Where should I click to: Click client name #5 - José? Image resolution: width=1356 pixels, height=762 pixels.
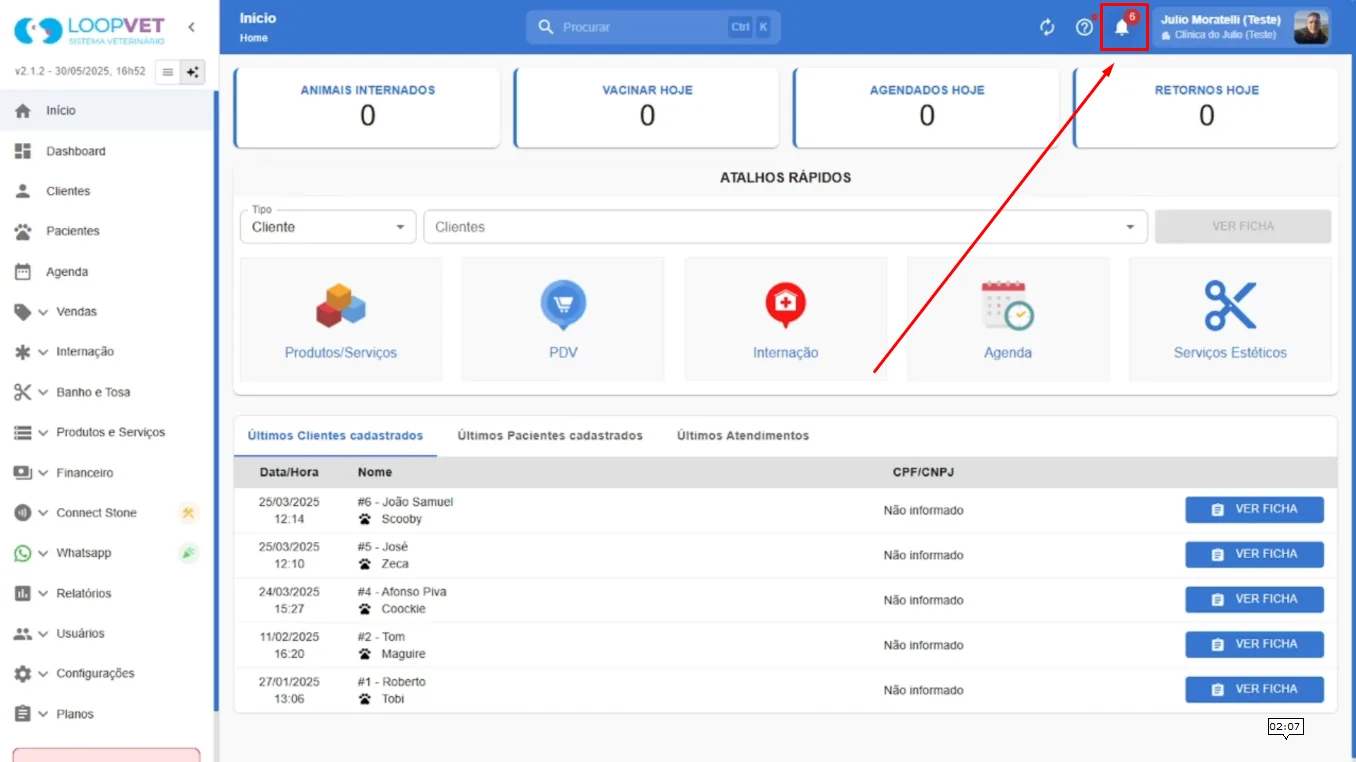(383, 547)
